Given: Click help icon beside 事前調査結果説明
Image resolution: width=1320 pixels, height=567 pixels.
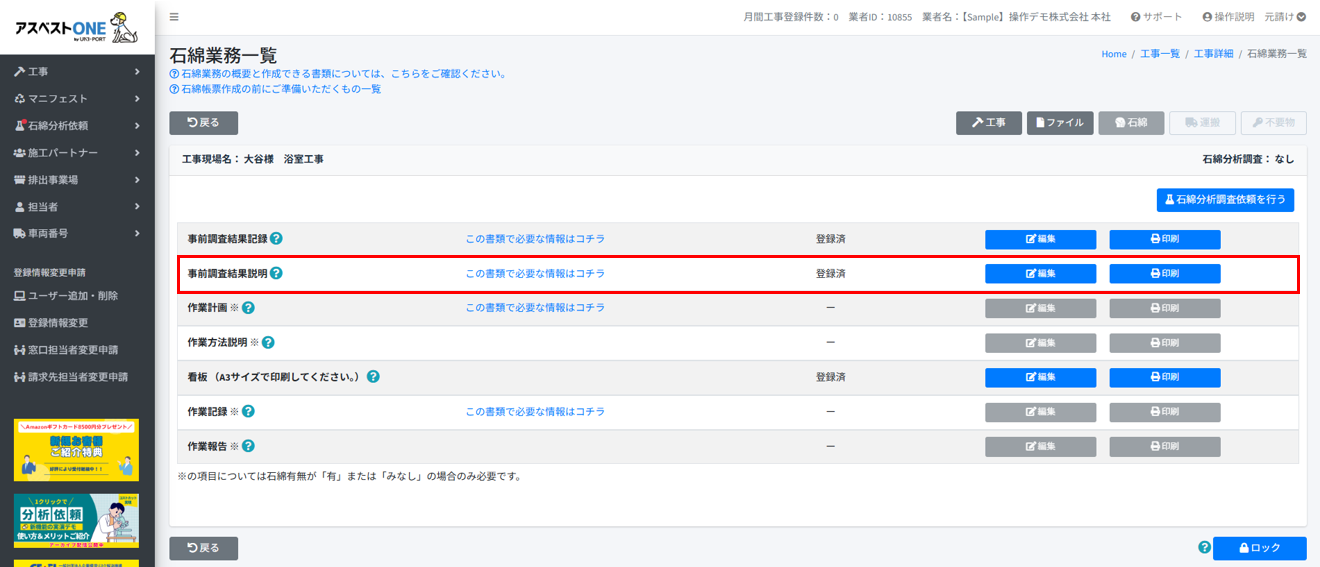Looking at the screenshot, I should click(276, 273).
